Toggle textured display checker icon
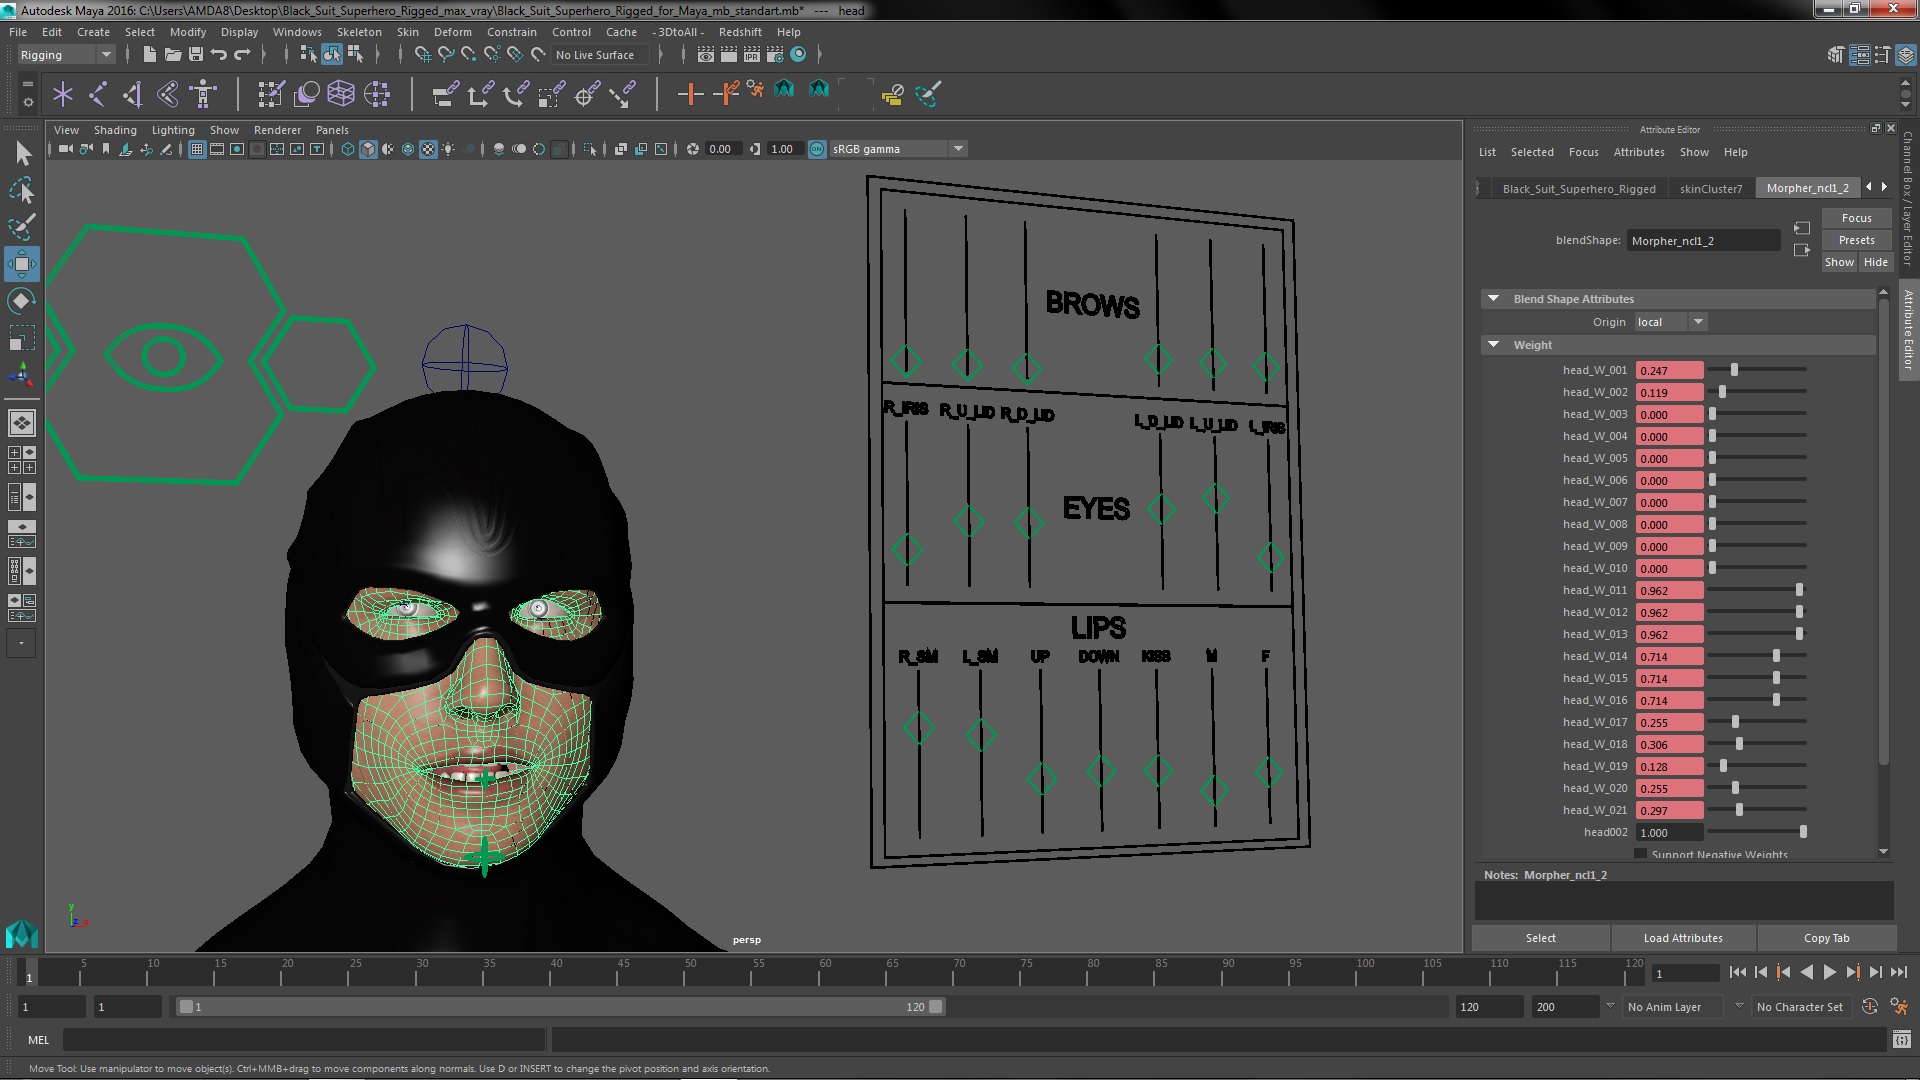 tap(428, 149)
